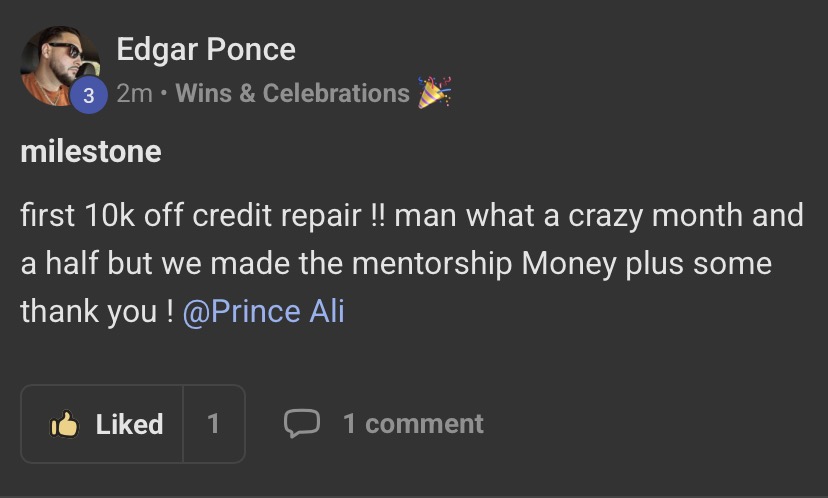Click the speech bubble comment icon
This screenshot has width=828, height=498.
300,423
